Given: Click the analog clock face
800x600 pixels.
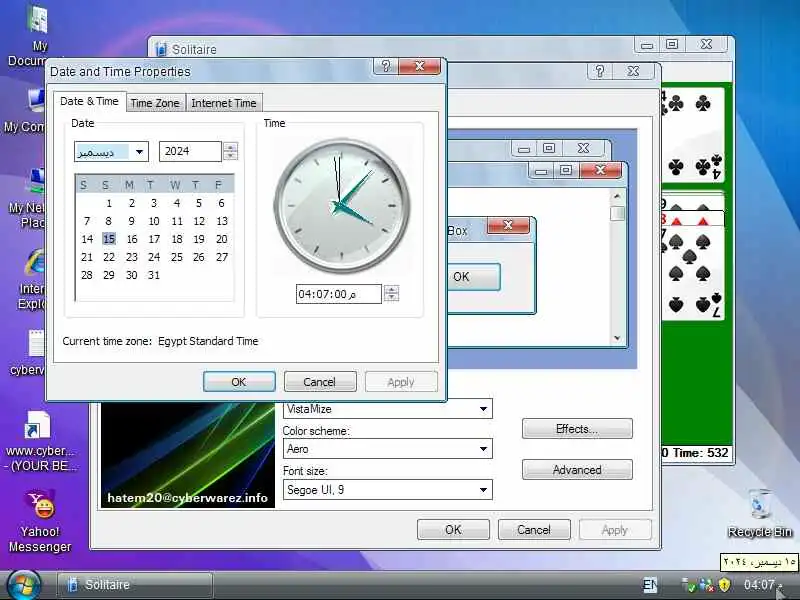Looking at the screenshot, I should click(x=342, y=206).
